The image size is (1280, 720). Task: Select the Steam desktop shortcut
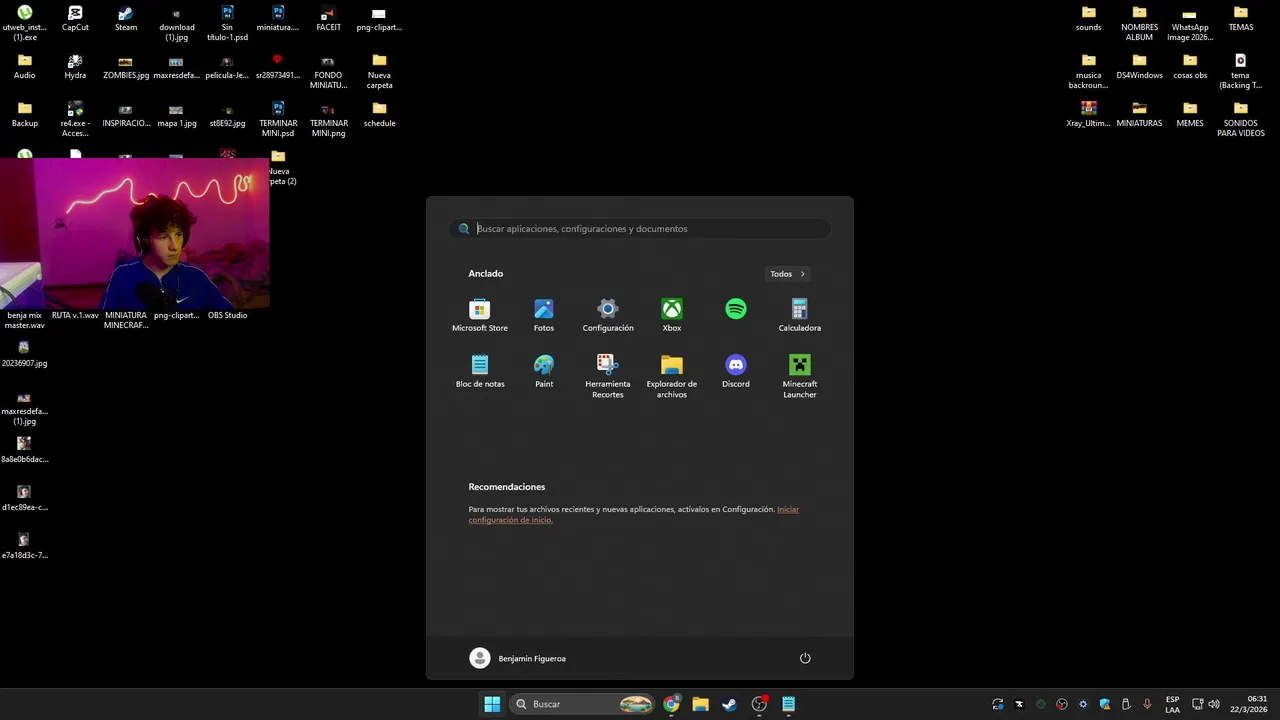click(x=126, y=19)
